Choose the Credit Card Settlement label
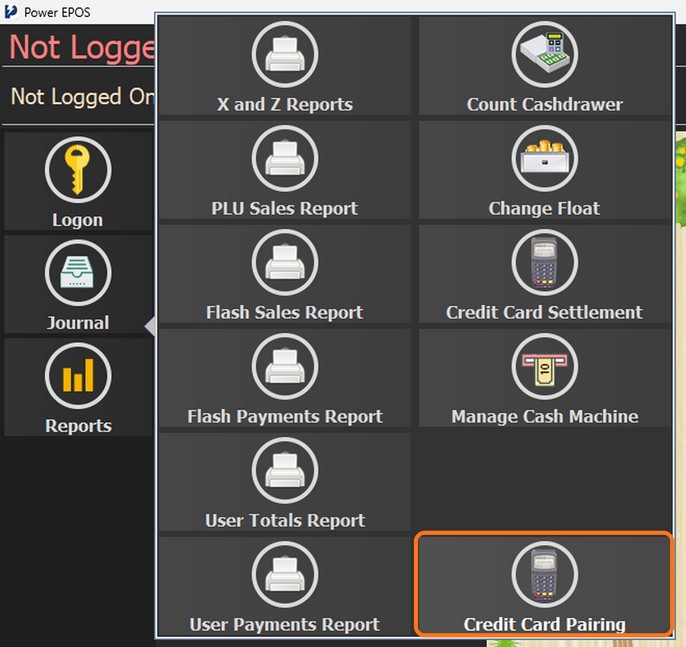 (x=545, y=313)
